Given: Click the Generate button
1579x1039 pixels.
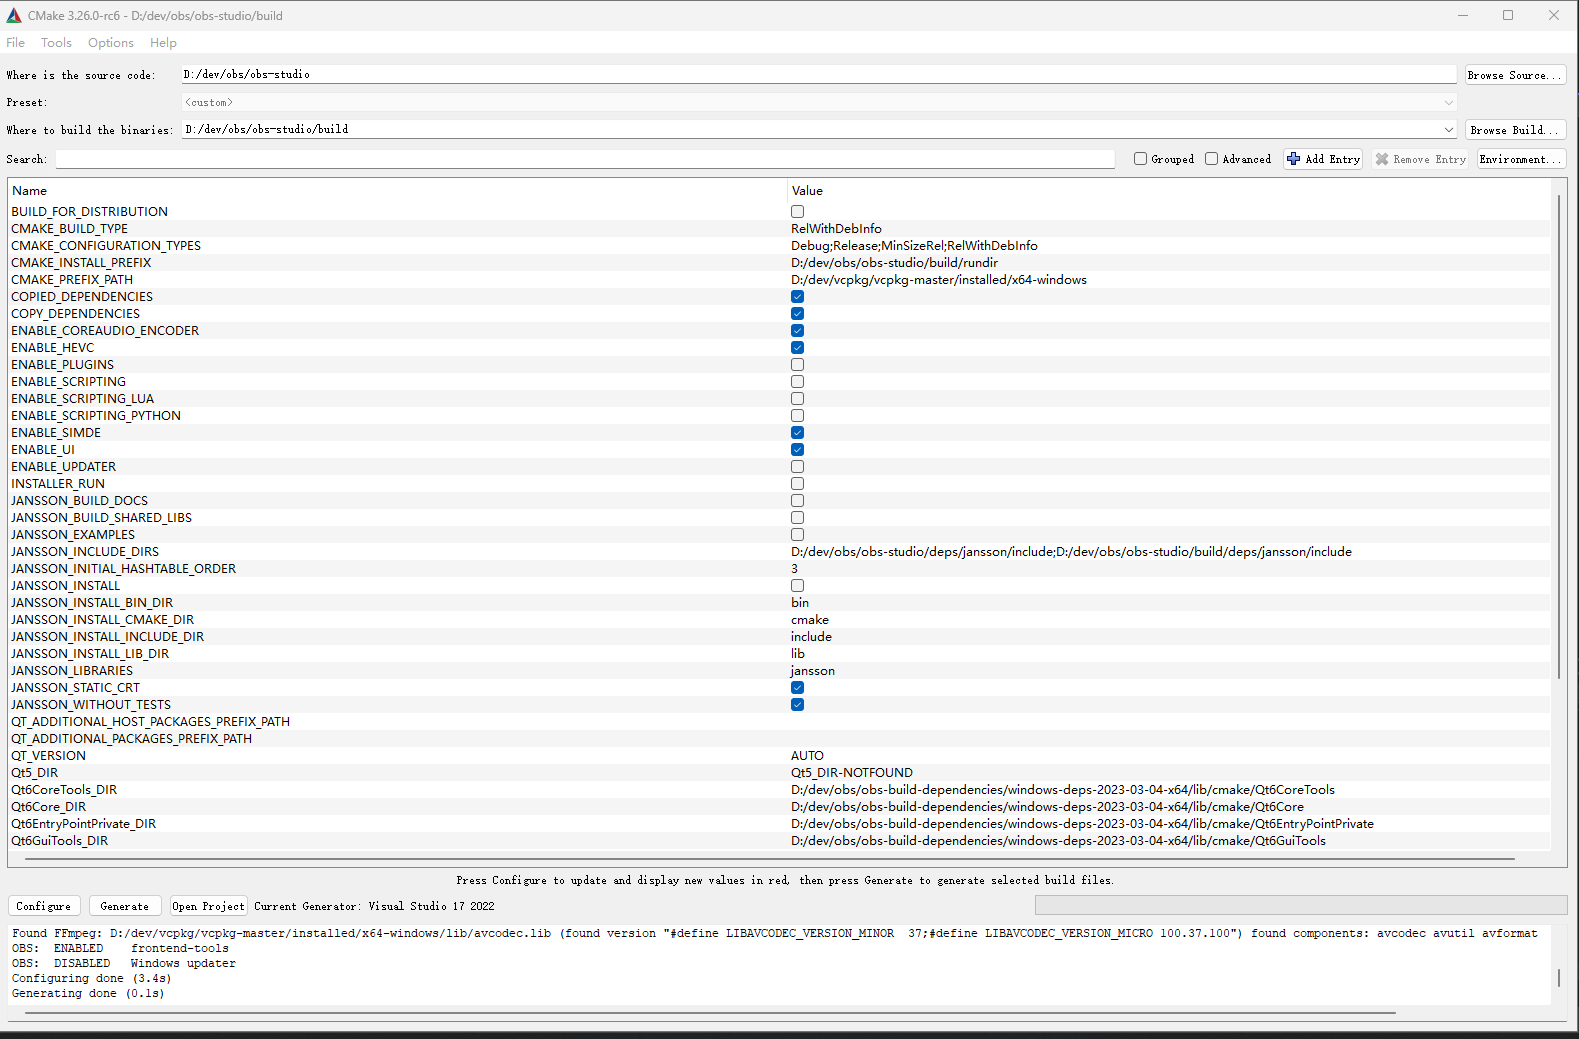Looking at the screenshot, I should click(125, 906).
